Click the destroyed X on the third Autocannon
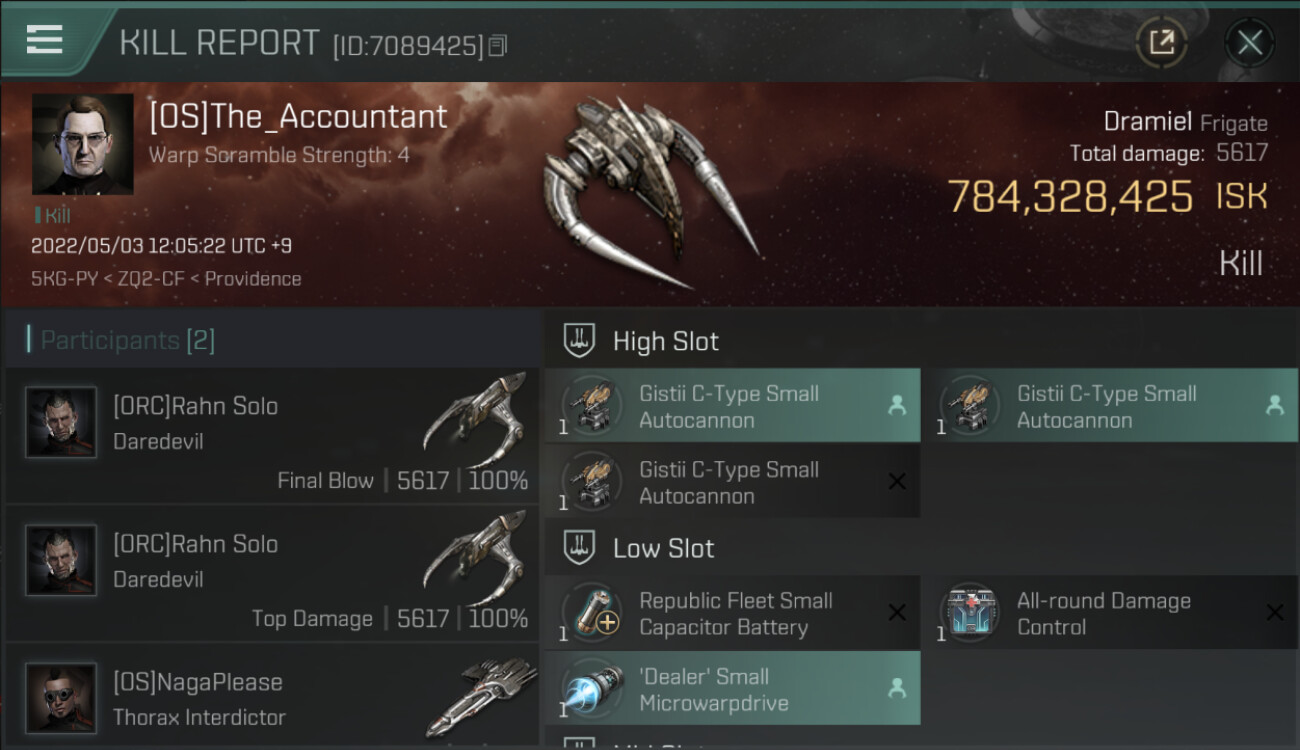The height and width of the screenshot is (750, 1300). tap(897, 482)
